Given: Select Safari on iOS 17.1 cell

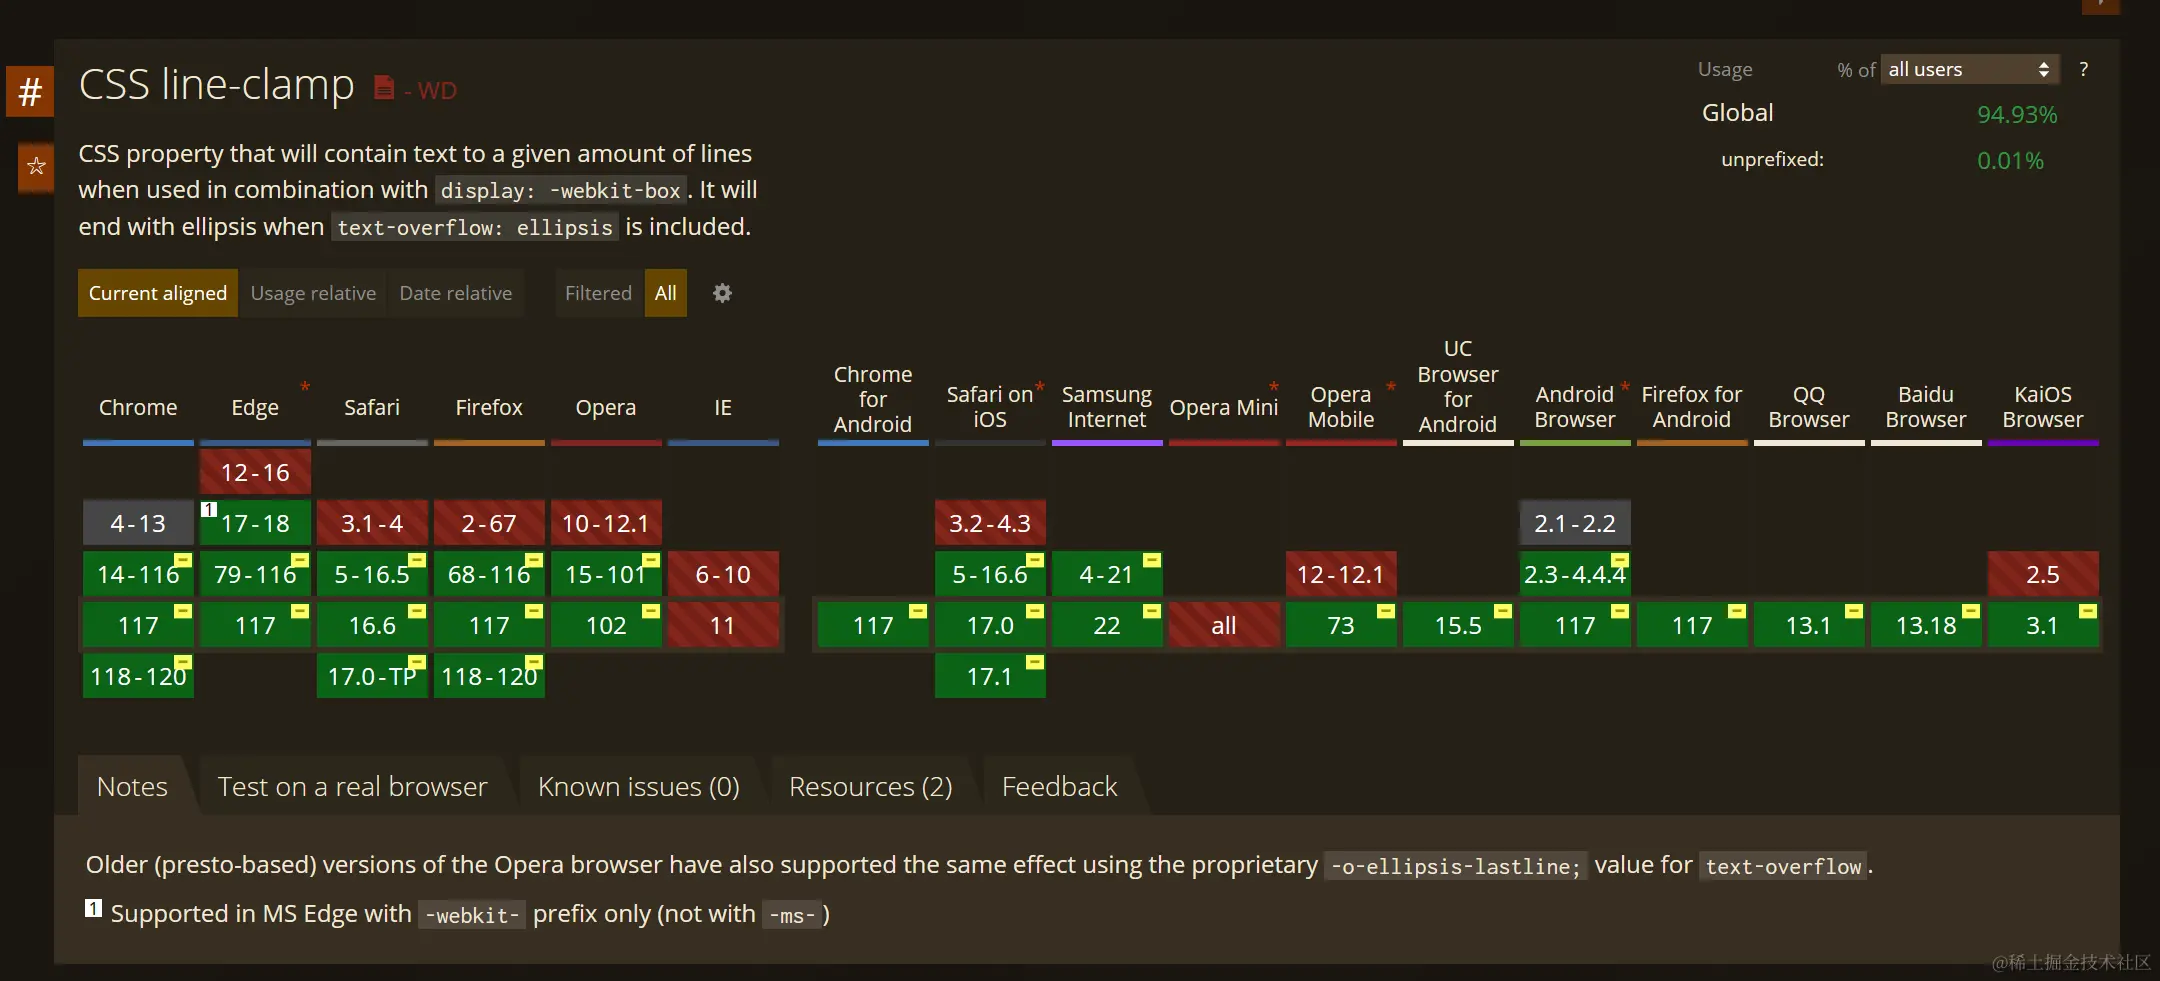Looking at the screenshot, I should (990, 676).
